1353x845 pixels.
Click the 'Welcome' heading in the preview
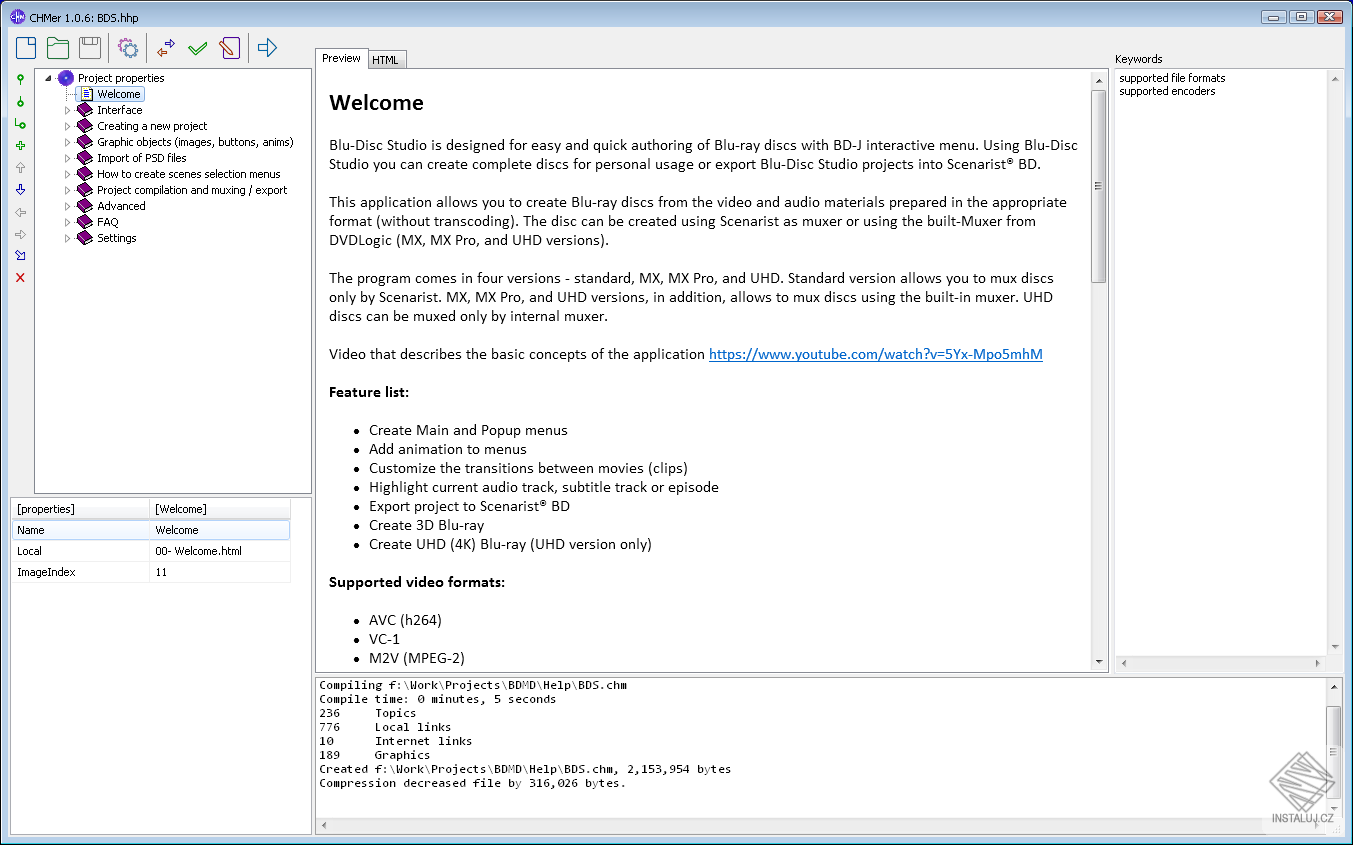point(376,103)
